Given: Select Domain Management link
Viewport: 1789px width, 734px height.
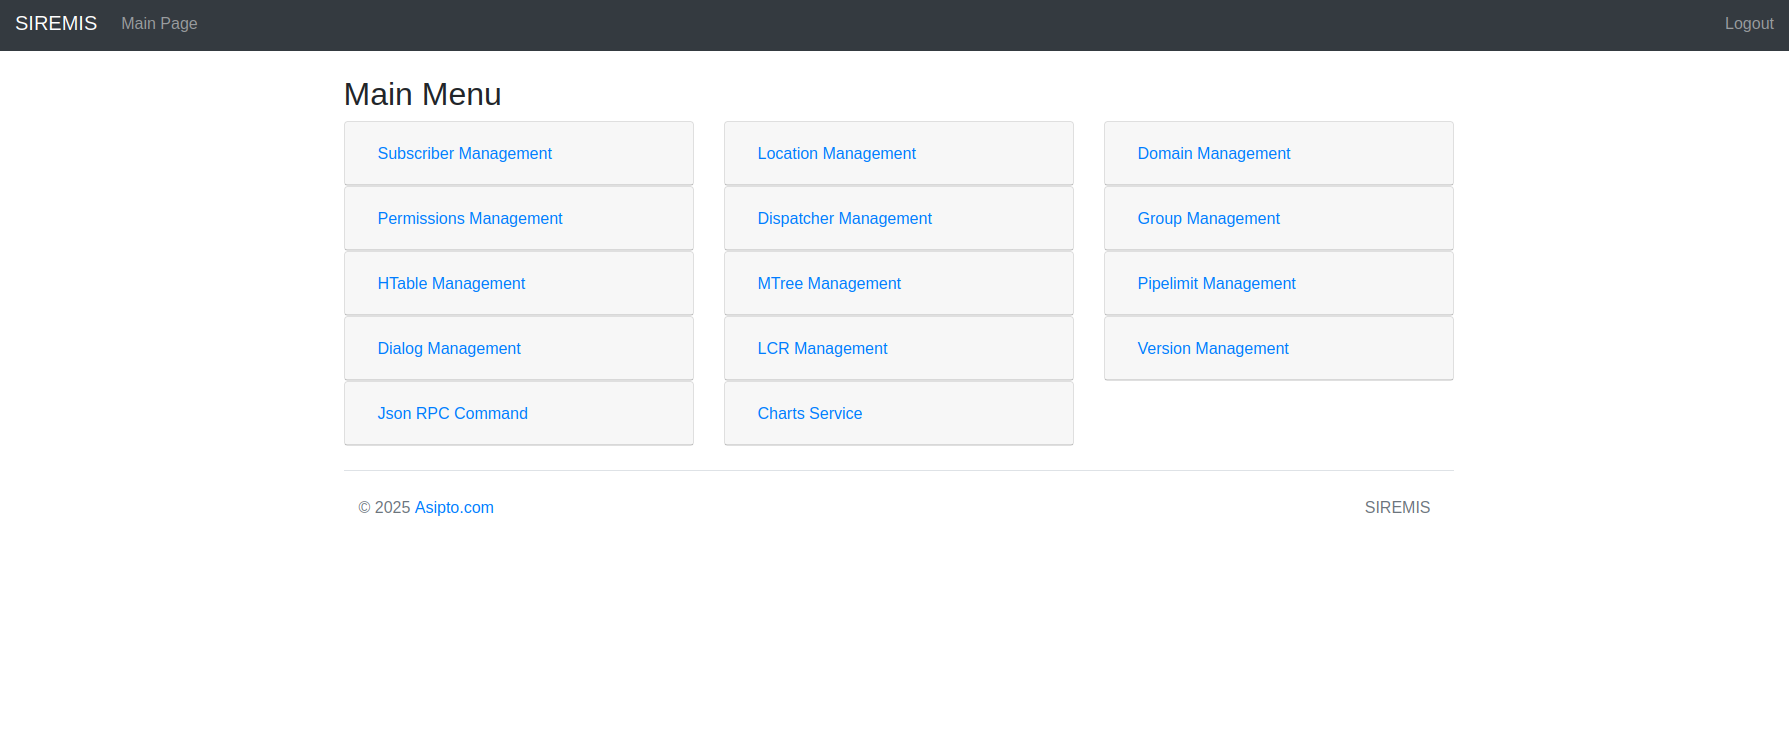Looking at the screenshot, I should click(1213, 153).
